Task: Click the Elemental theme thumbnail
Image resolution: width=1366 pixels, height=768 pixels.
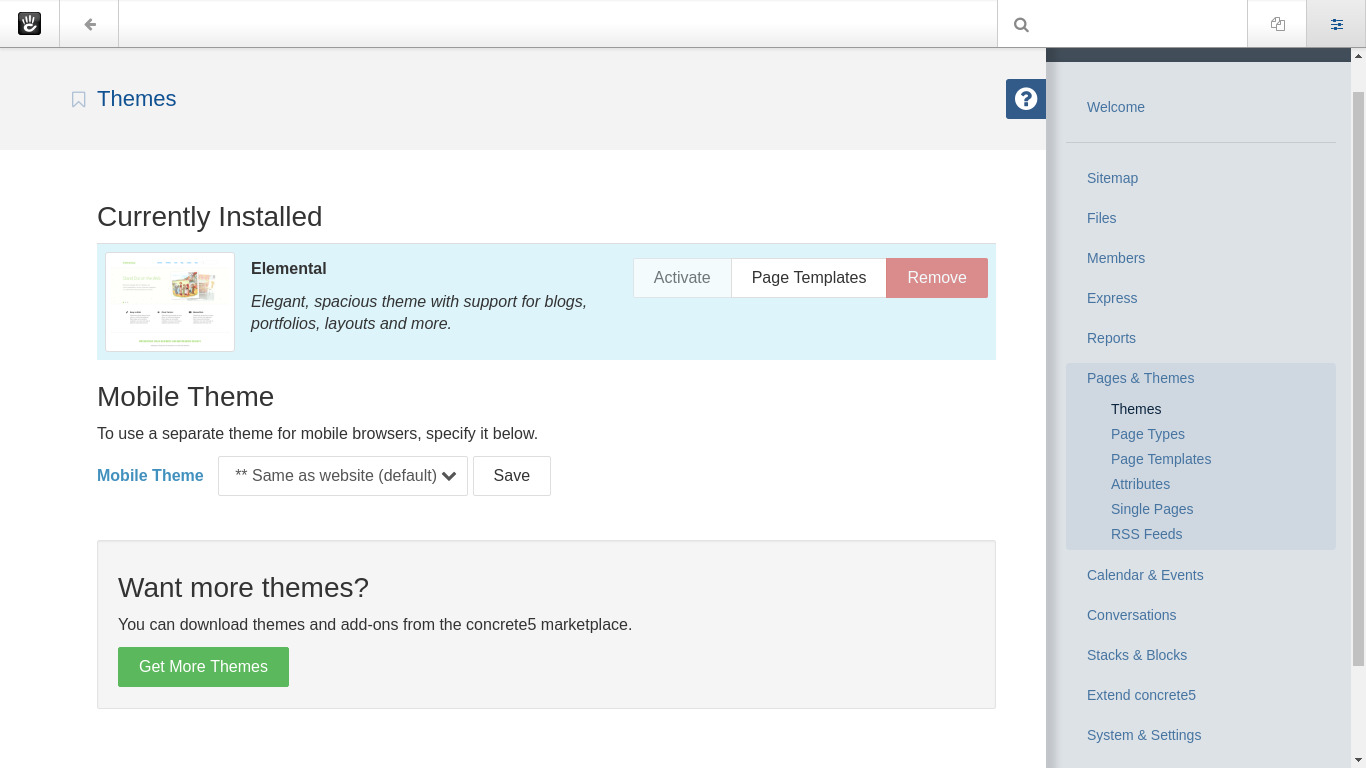Action: click(x=170, y=301)
